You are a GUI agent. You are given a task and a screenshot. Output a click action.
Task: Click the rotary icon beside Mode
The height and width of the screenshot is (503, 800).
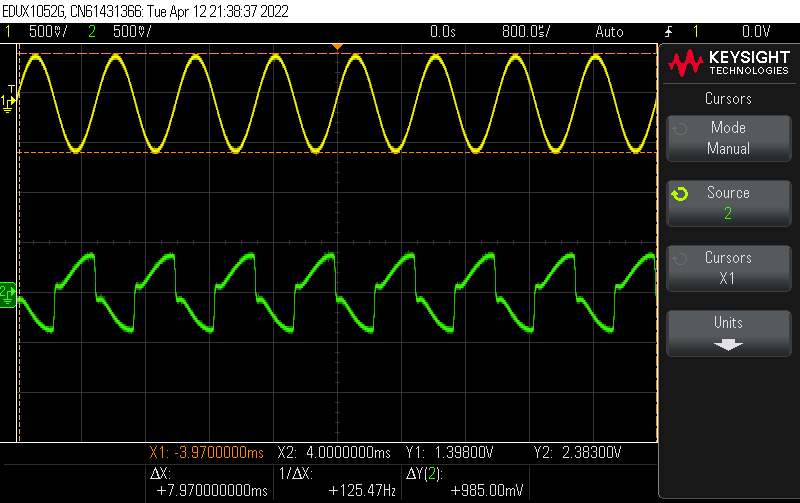click(x=679, y=129)
